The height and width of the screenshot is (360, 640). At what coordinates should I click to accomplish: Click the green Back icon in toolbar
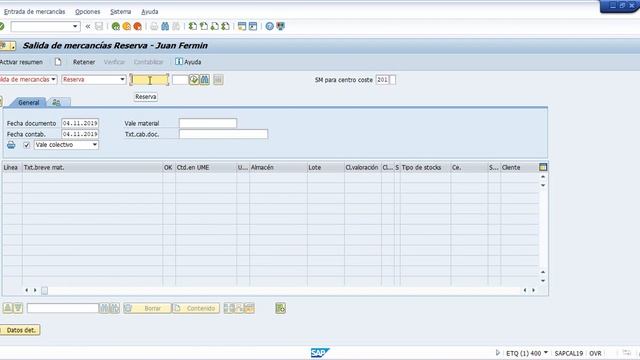[x=116, y=27]
